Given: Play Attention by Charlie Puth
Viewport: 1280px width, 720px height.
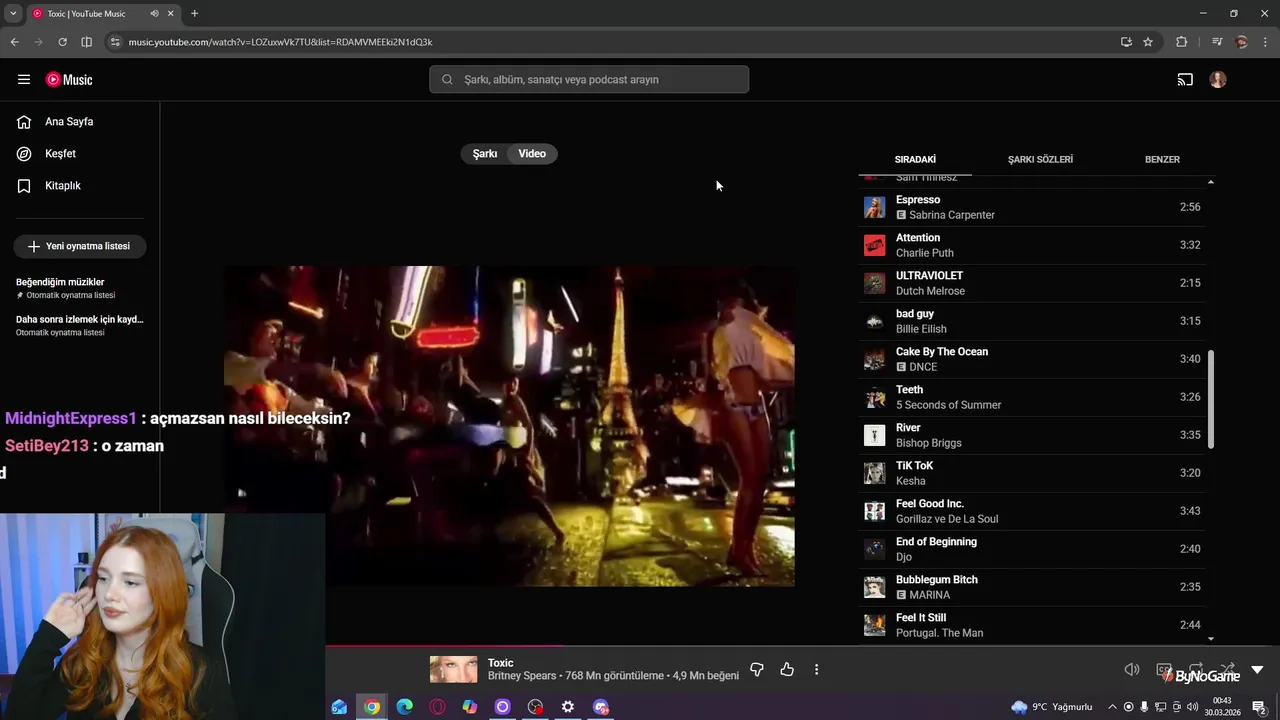Looking at the screenshot, I should (1034, 245).
